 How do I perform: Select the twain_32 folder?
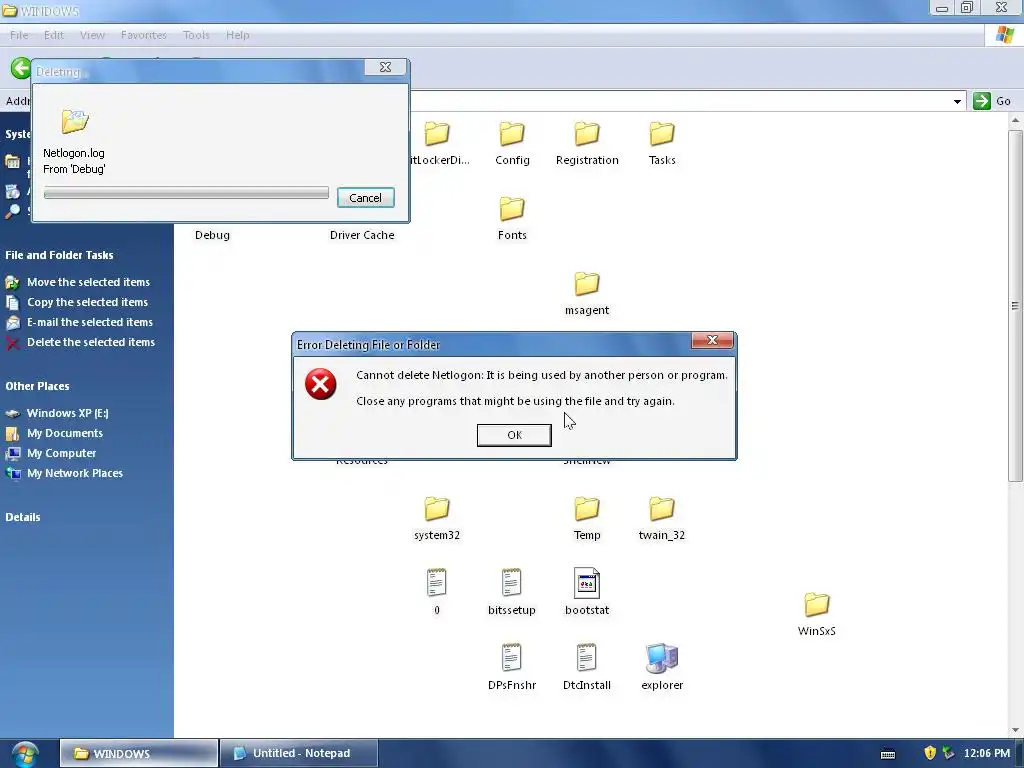tap(662, 519)
